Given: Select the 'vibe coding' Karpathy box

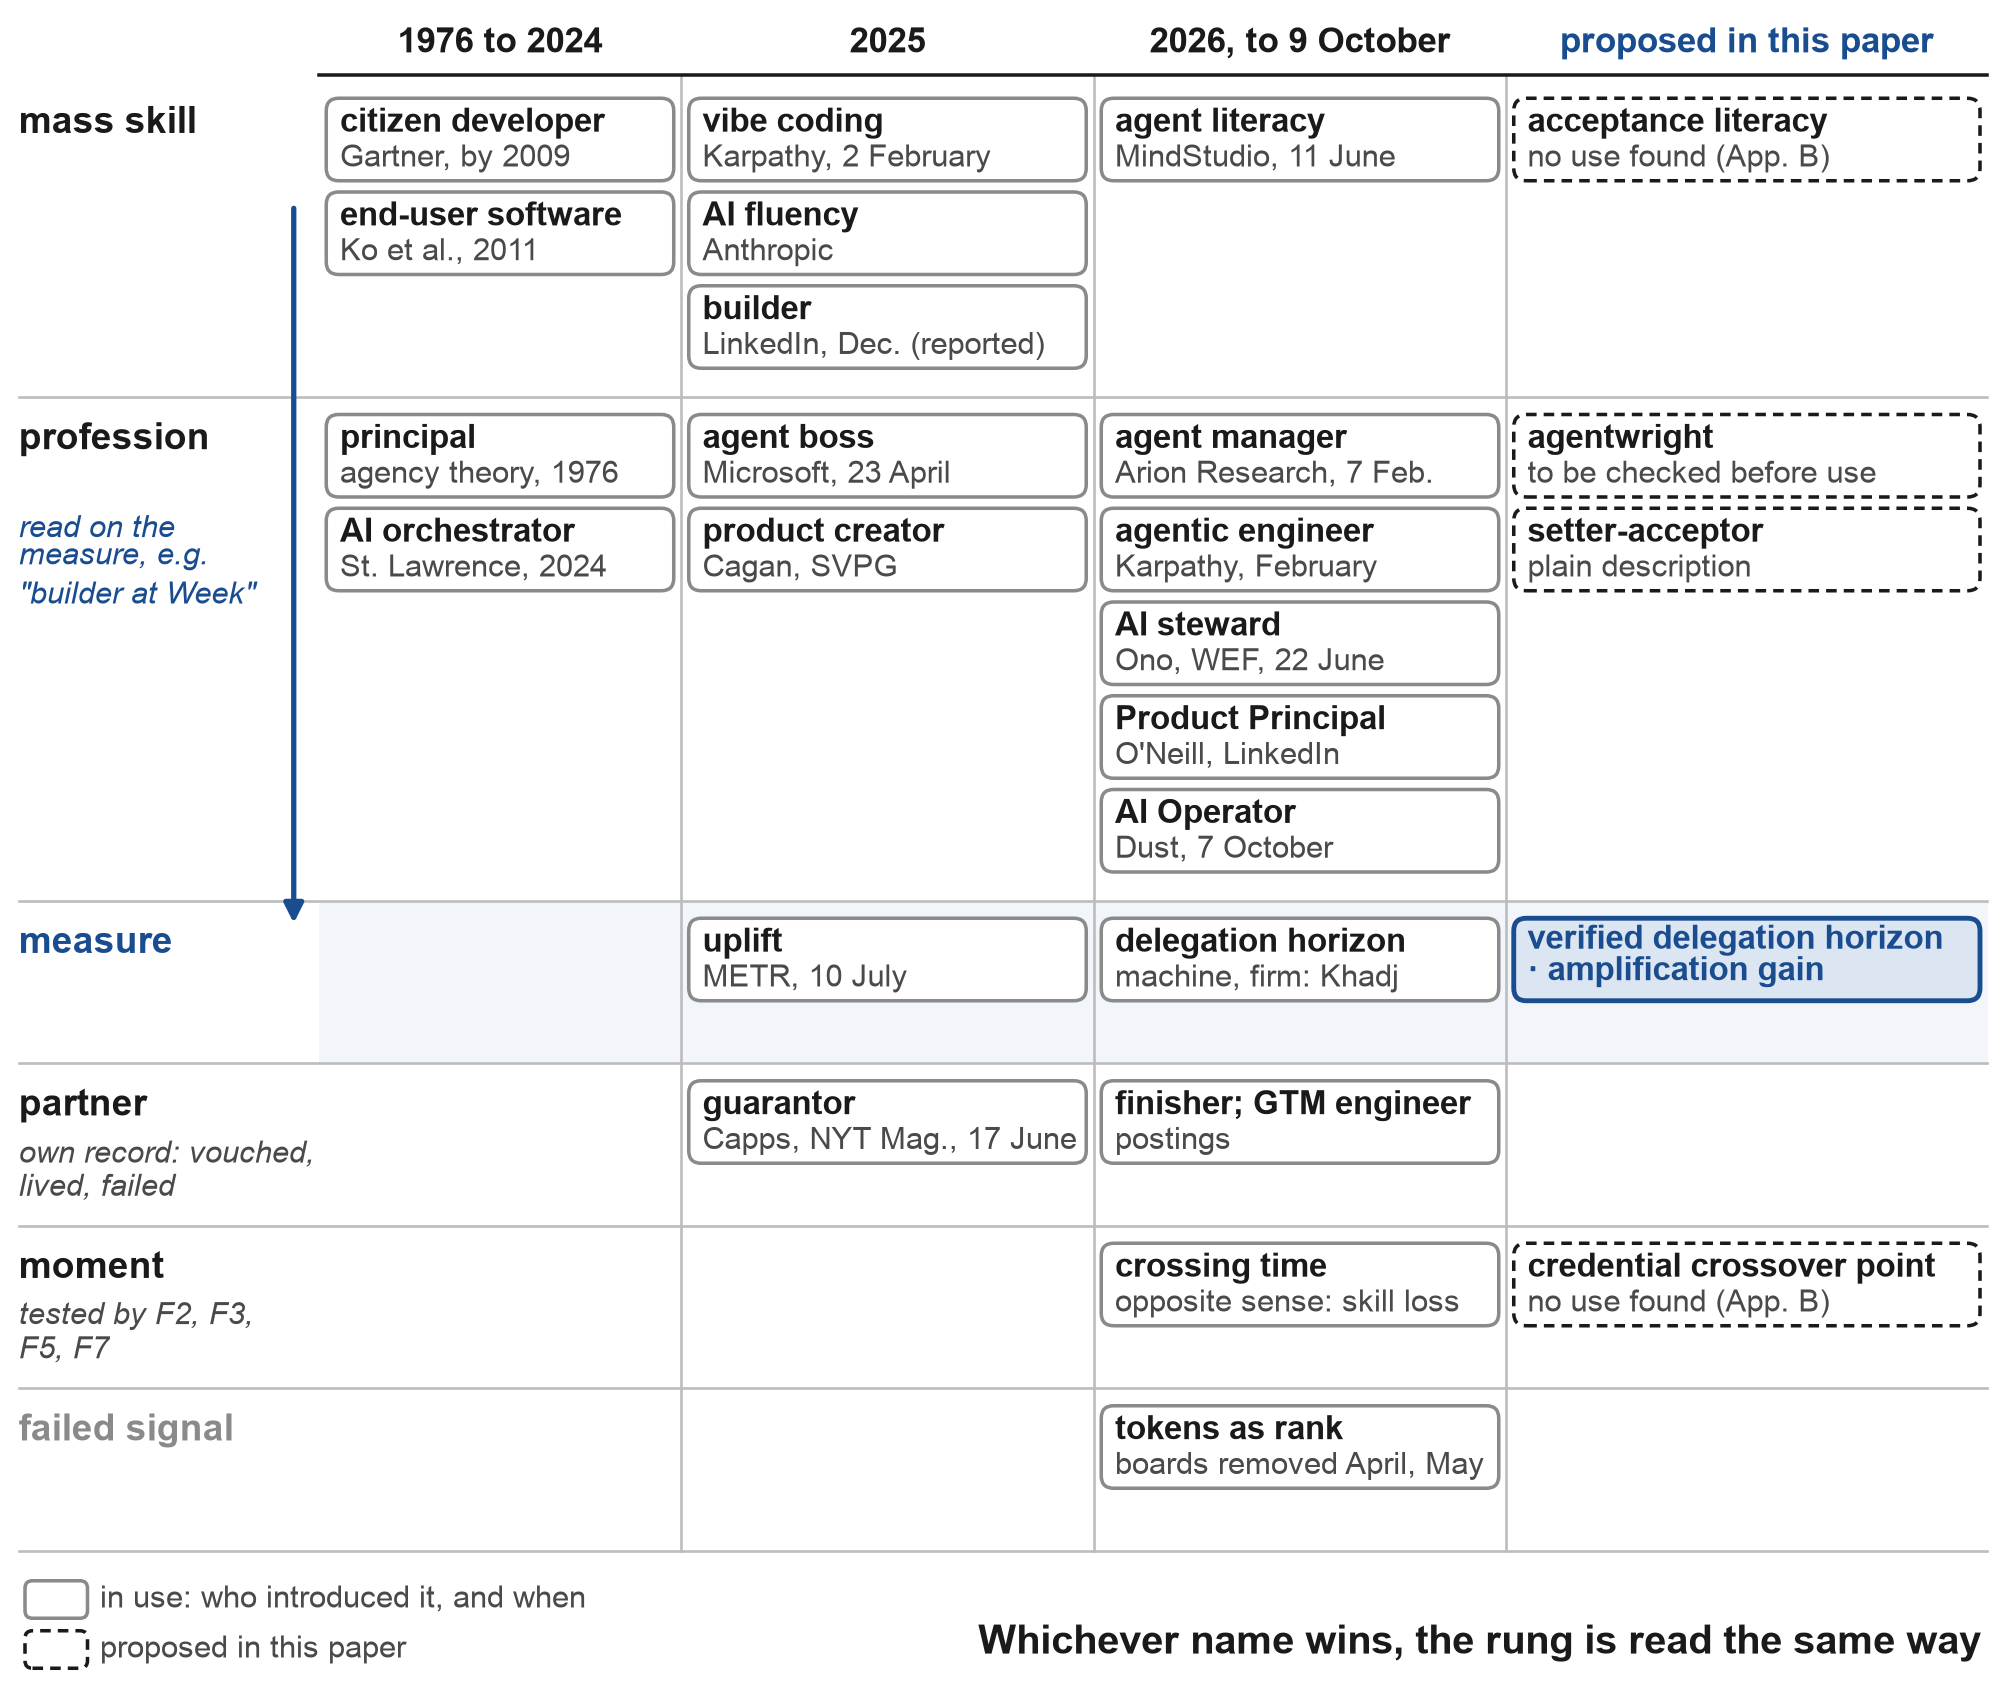Looking at the screenshot, I should (887, 139).
